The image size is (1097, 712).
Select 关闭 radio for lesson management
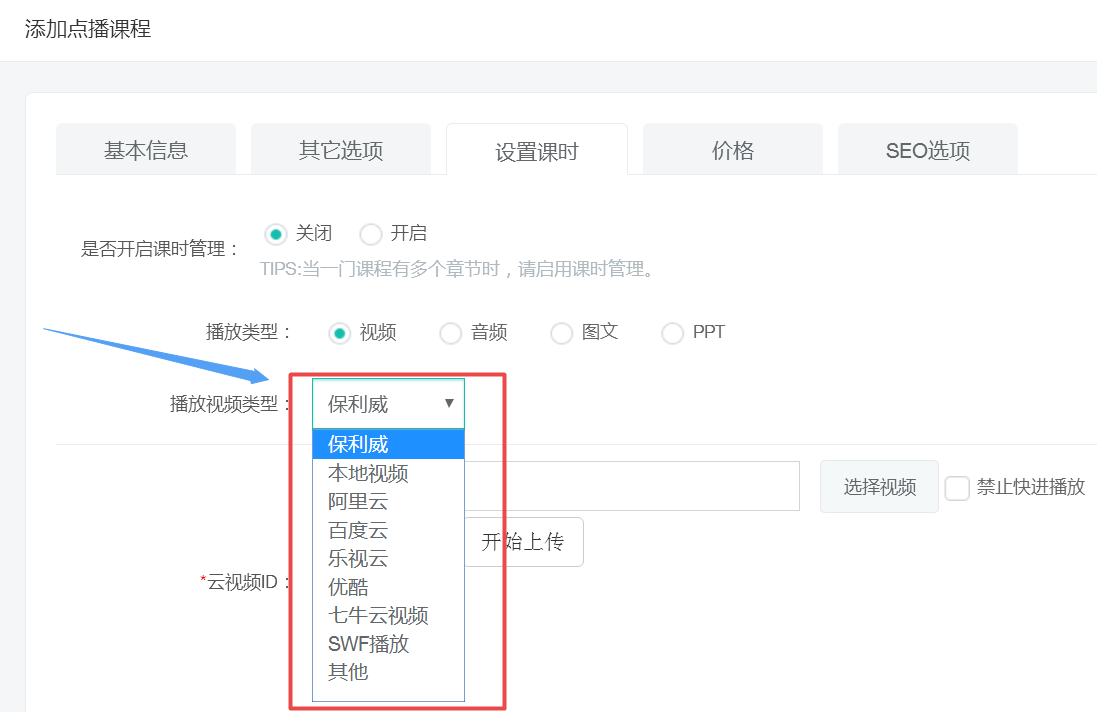point(275,234)
